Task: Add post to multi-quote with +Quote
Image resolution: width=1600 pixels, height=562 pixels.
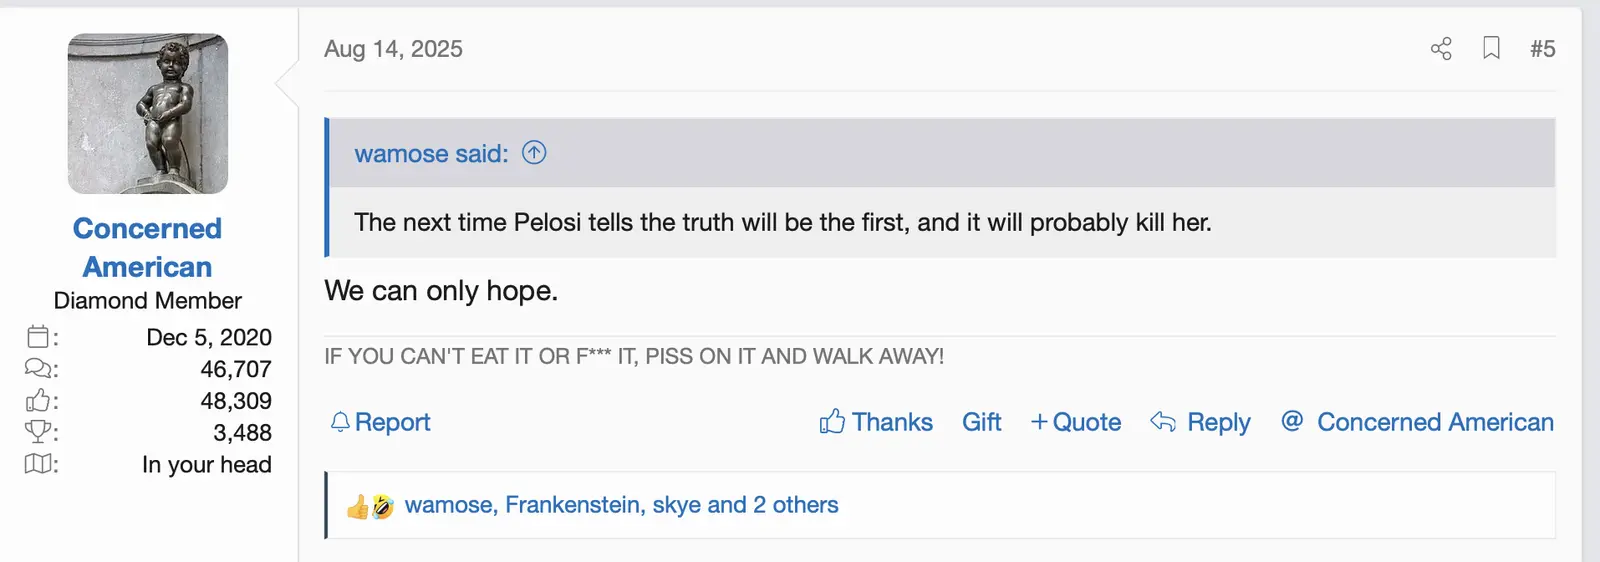Action: 1076,422
